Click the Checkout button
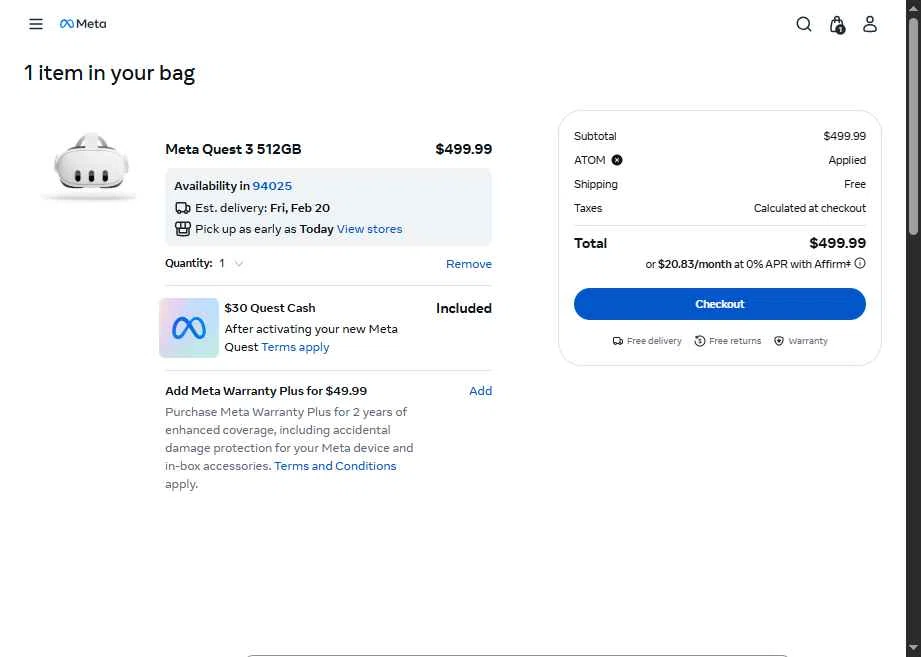The width and height of the screenshot is (921, 657). point(720,304)
